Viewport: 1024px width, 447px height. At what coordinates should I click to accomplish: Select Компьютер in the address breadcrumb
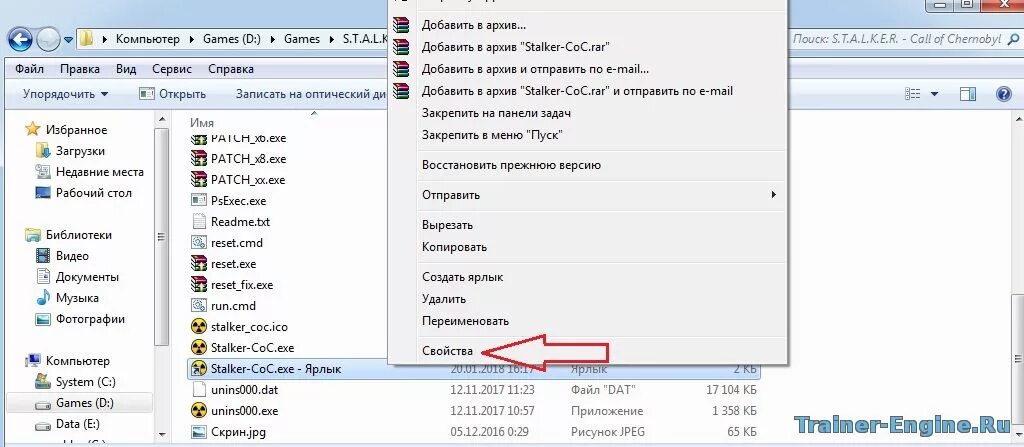tap(148, 39)
